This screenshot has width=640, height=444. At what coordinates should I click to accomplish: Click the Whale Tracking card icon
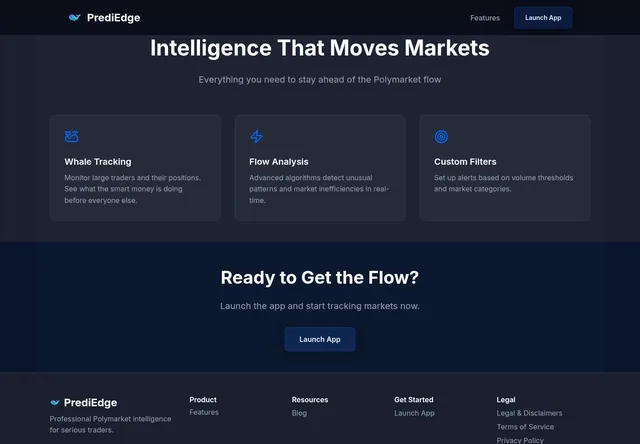pos(71,136)
